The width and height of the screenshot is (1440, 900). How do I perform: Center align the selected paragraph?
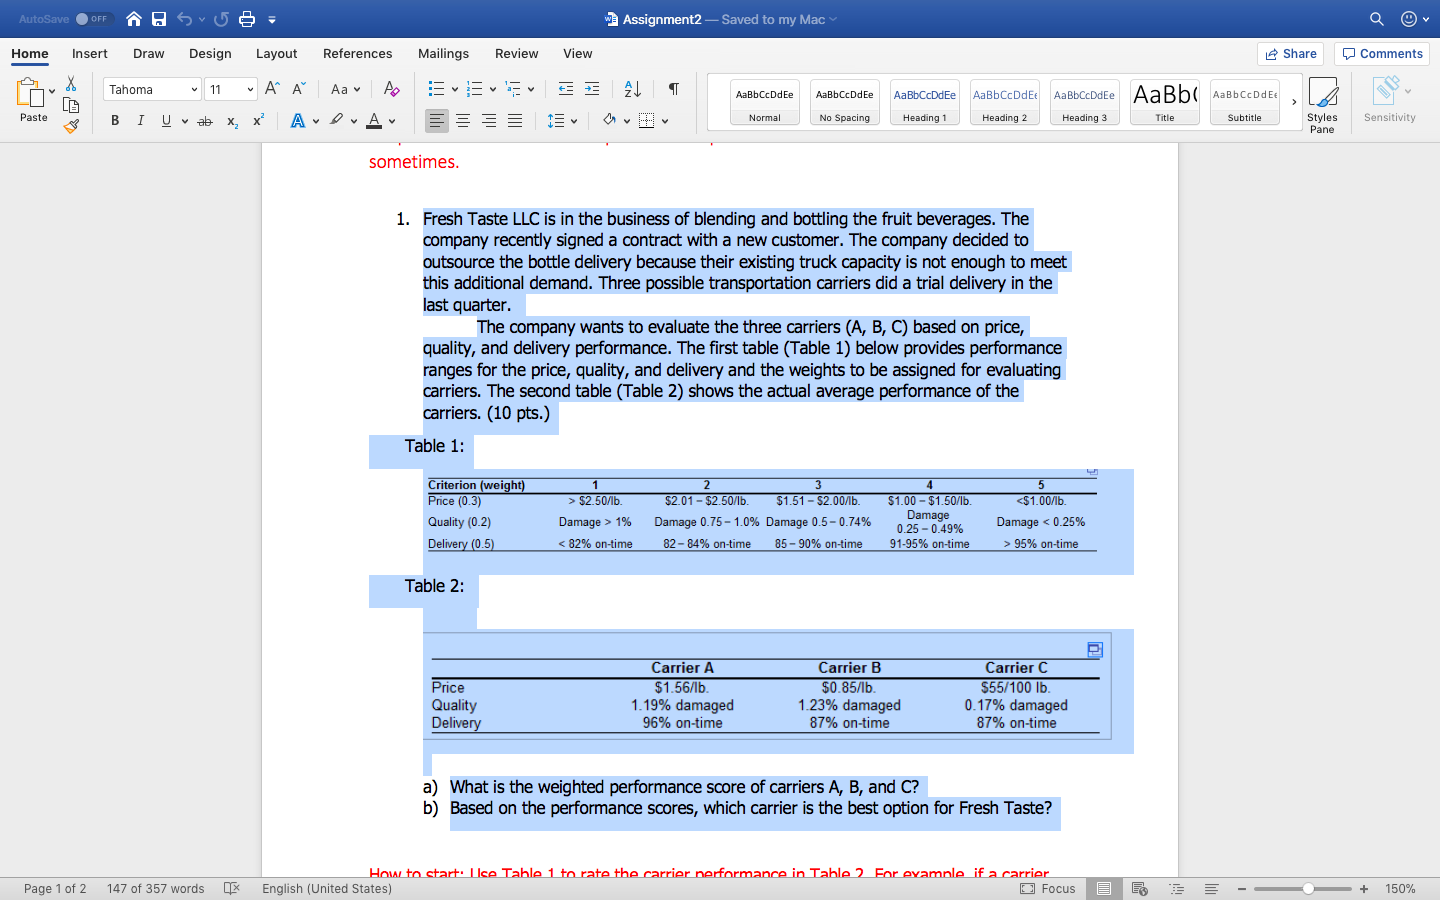coord(463,120)
